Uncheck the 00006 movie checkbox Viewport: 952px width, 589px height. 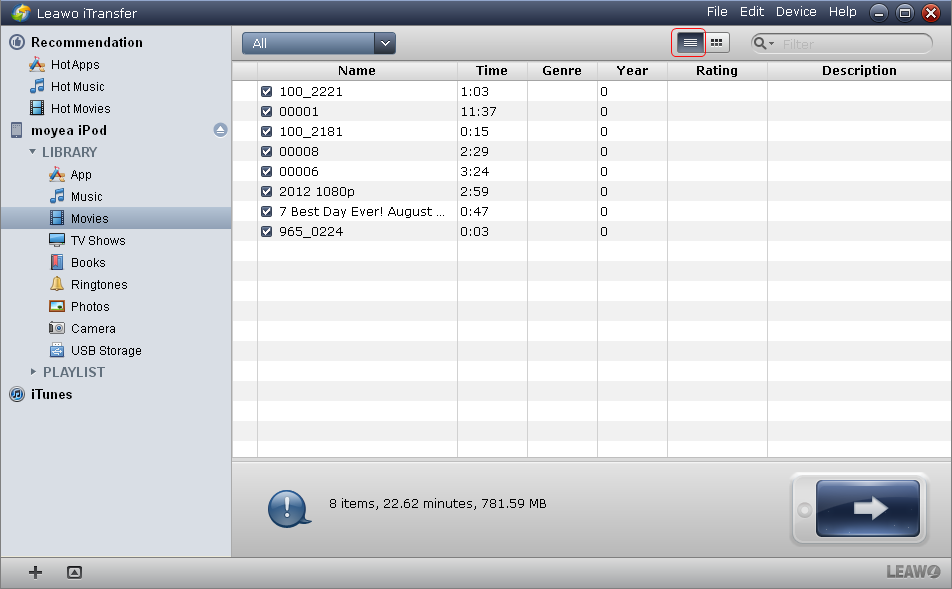coord(267,171)
